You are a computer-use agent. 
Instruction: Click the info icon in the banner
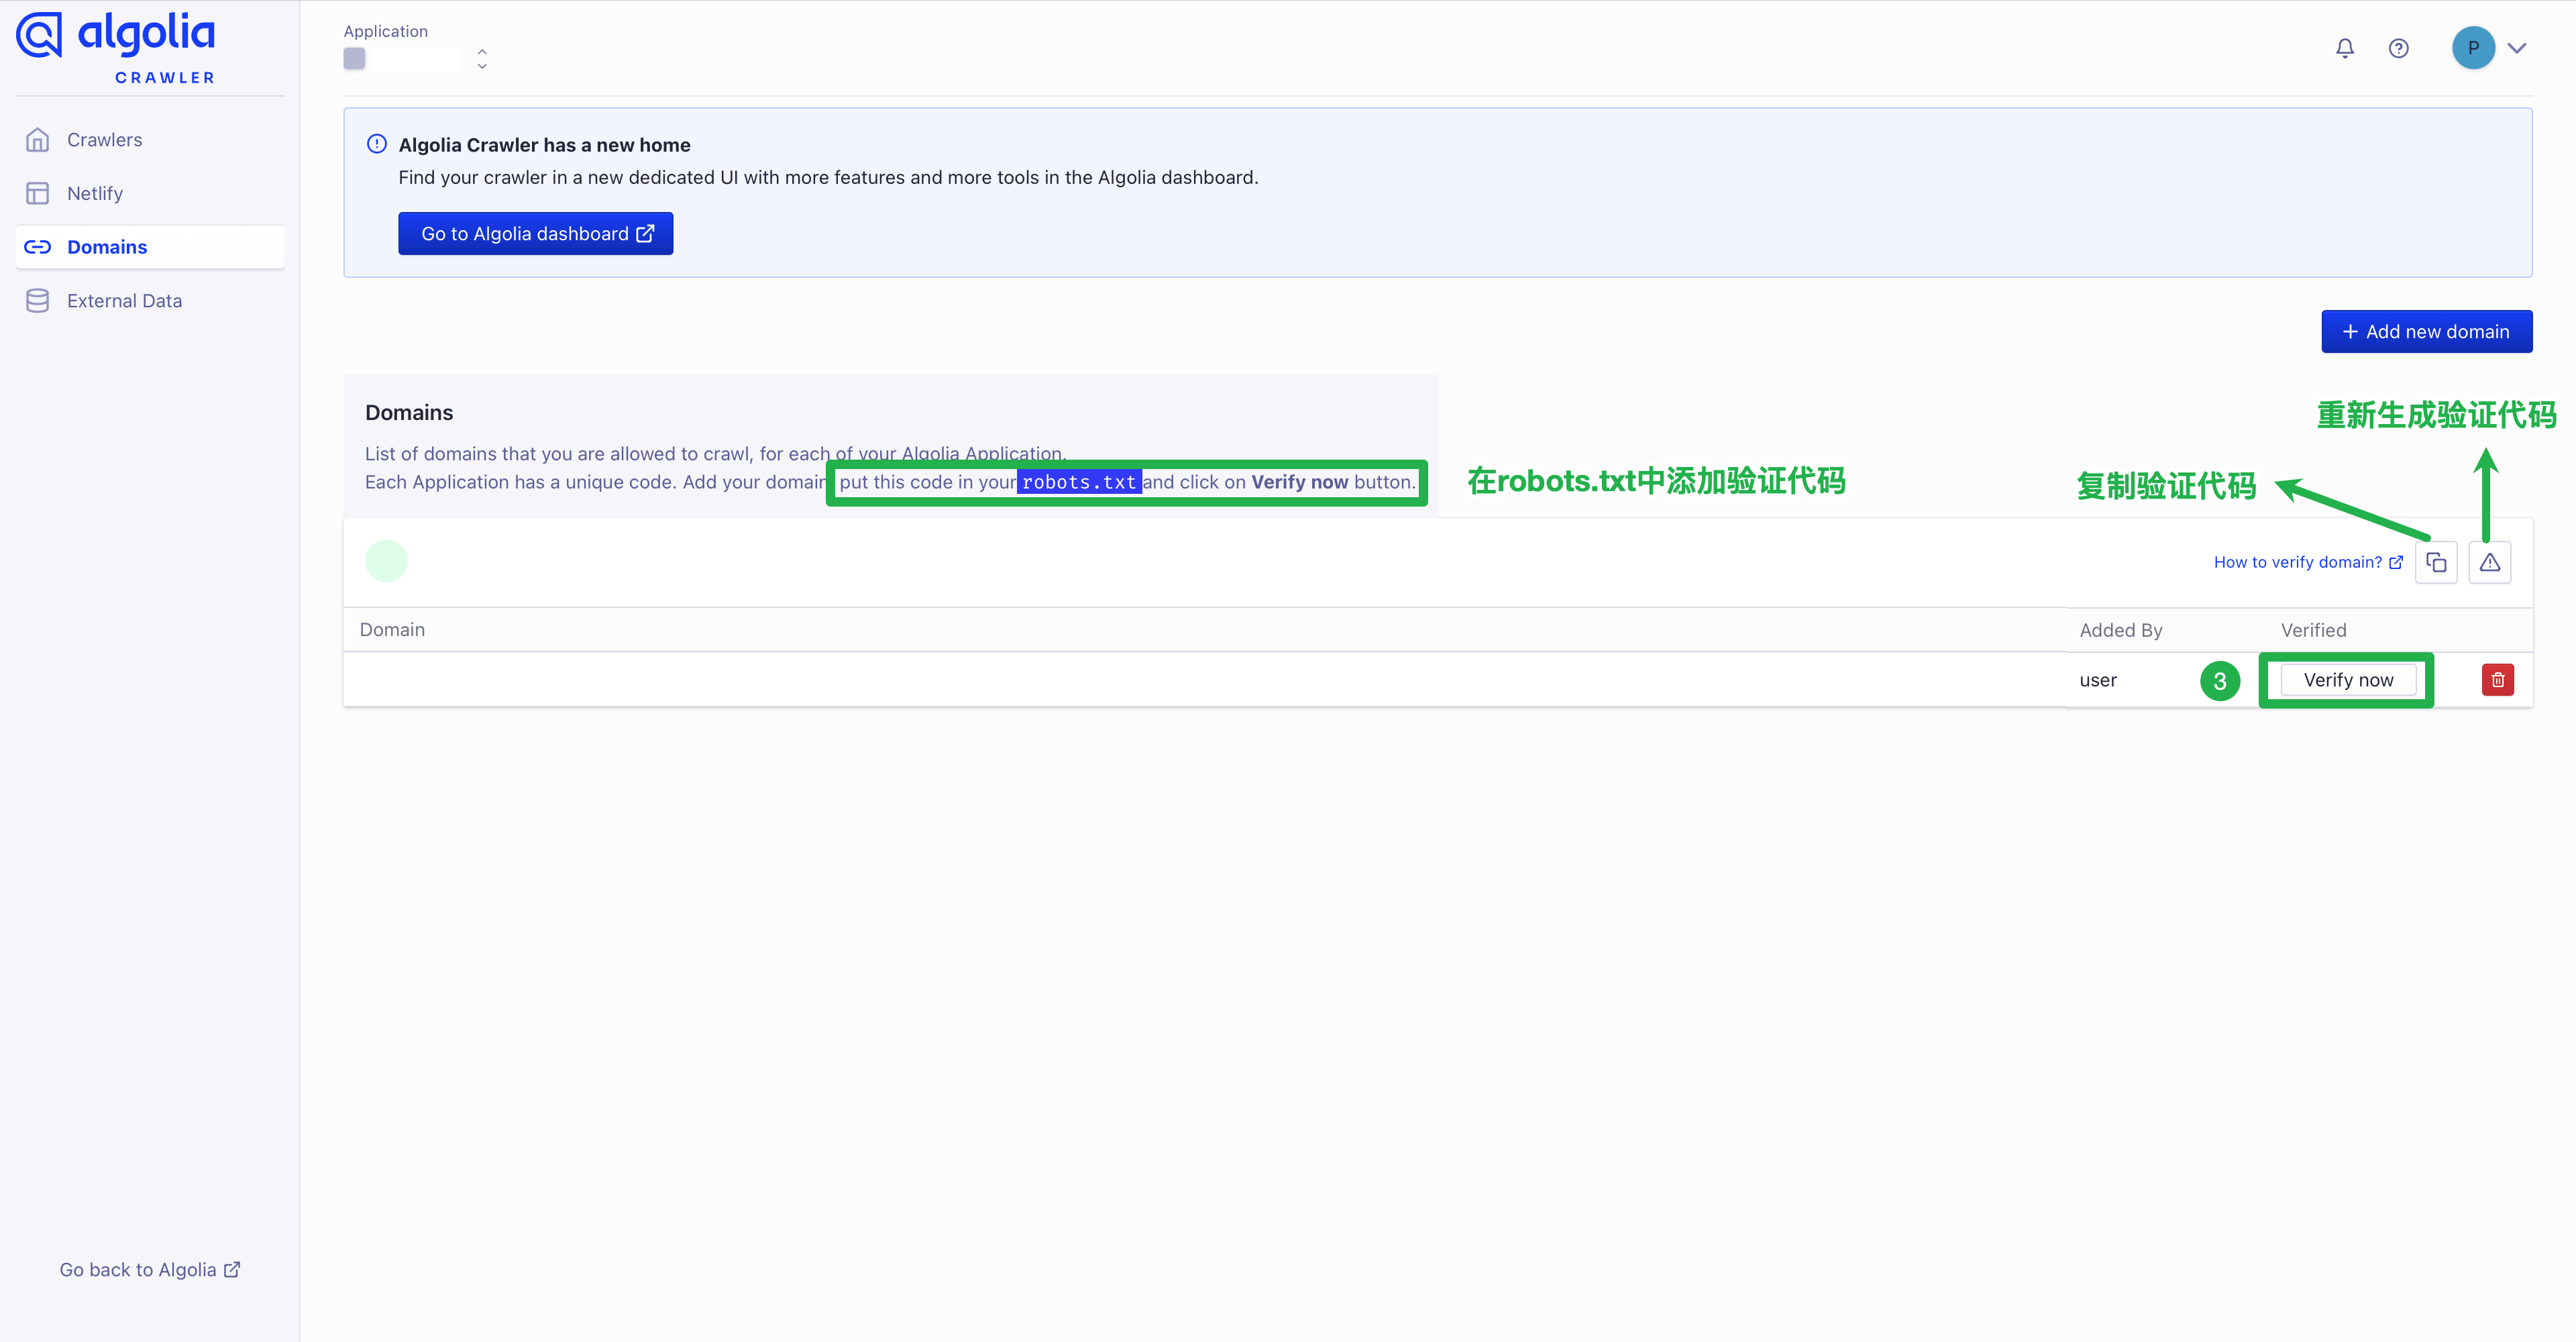377,144
